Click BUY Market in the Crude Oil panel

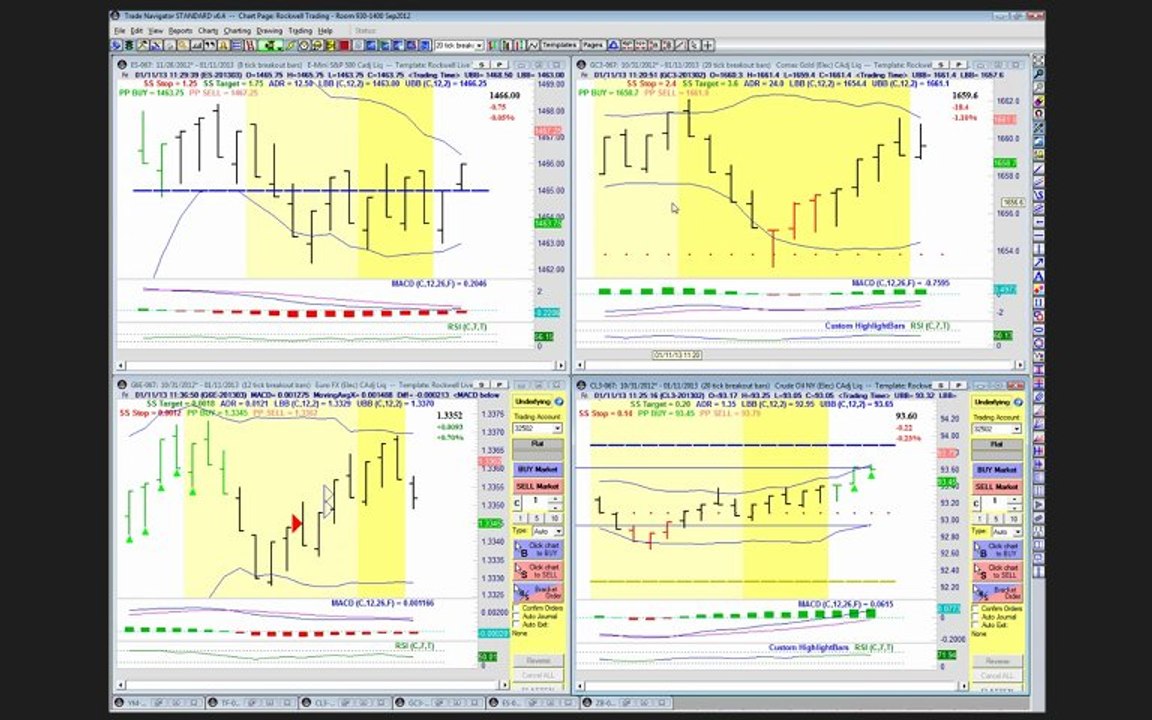coord(998,470)
